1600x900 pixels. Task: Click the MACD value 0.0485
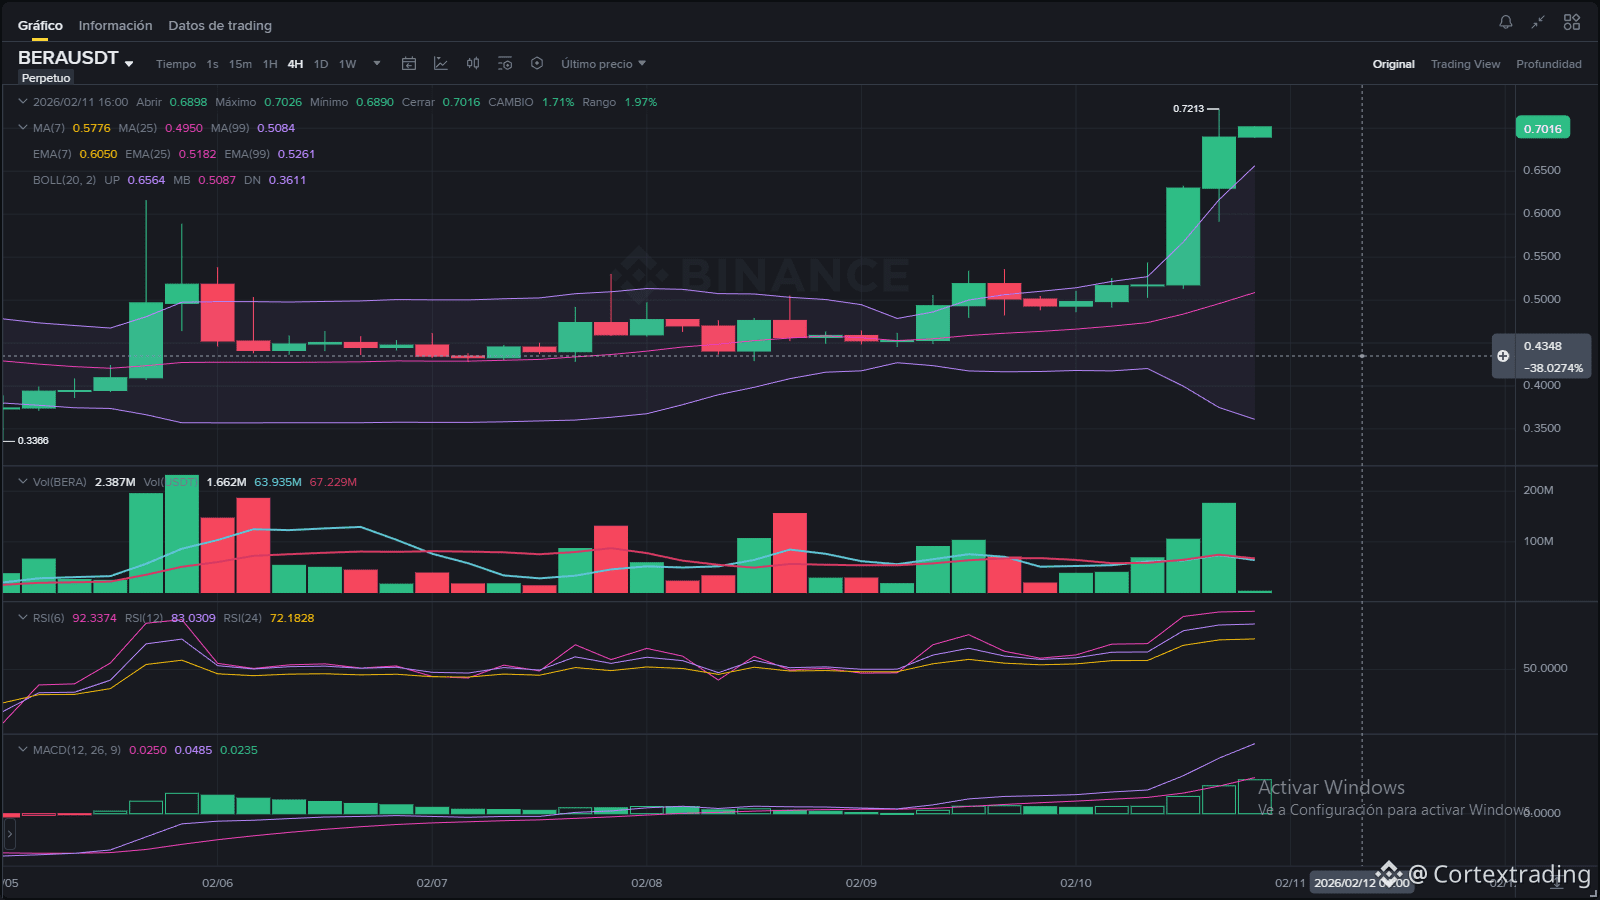tap(193, 750)
